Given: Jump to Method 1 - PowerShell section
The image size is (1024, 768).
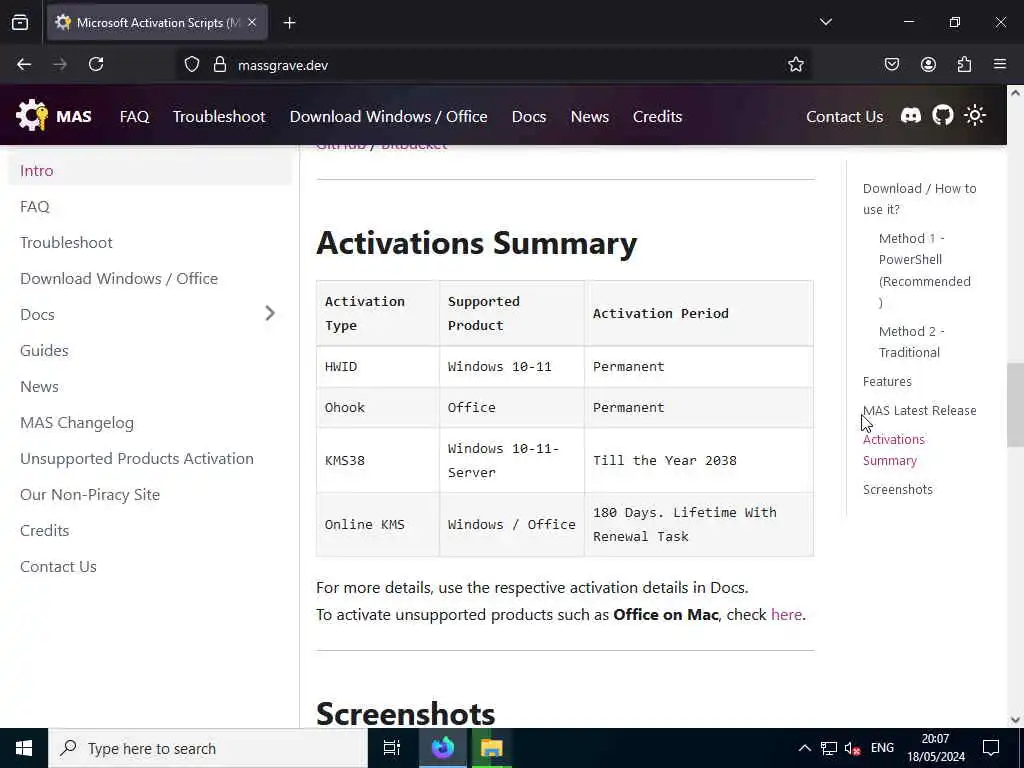Looking at the screenshot, I should pos(925,270).
